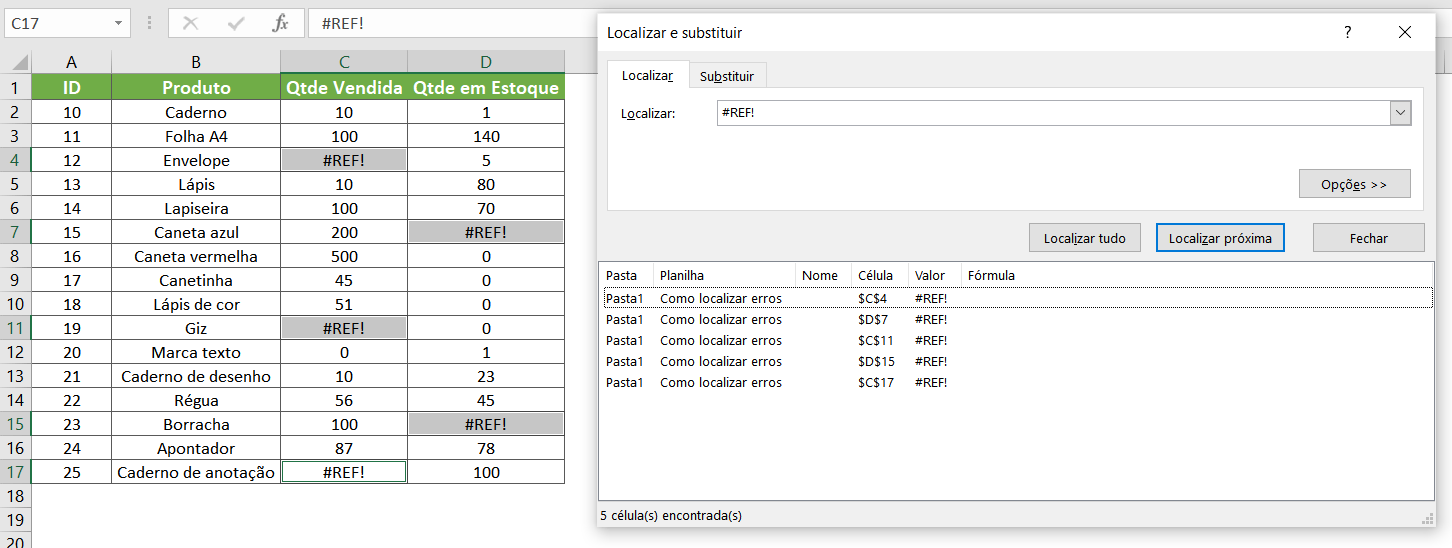
Task: Close the Localizar e substituir dialog
Action: pos(1404,33)
